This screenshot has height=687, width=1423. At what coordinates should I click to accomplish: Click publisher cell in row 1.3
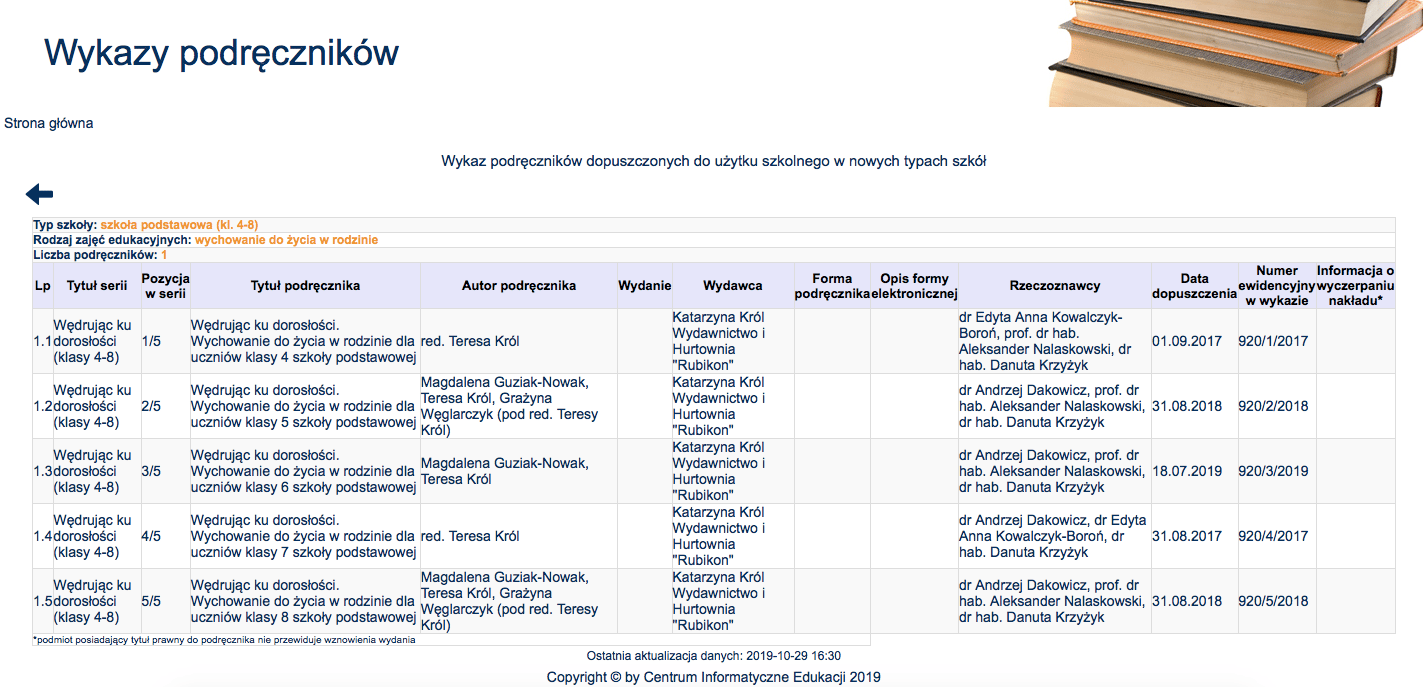733,471
